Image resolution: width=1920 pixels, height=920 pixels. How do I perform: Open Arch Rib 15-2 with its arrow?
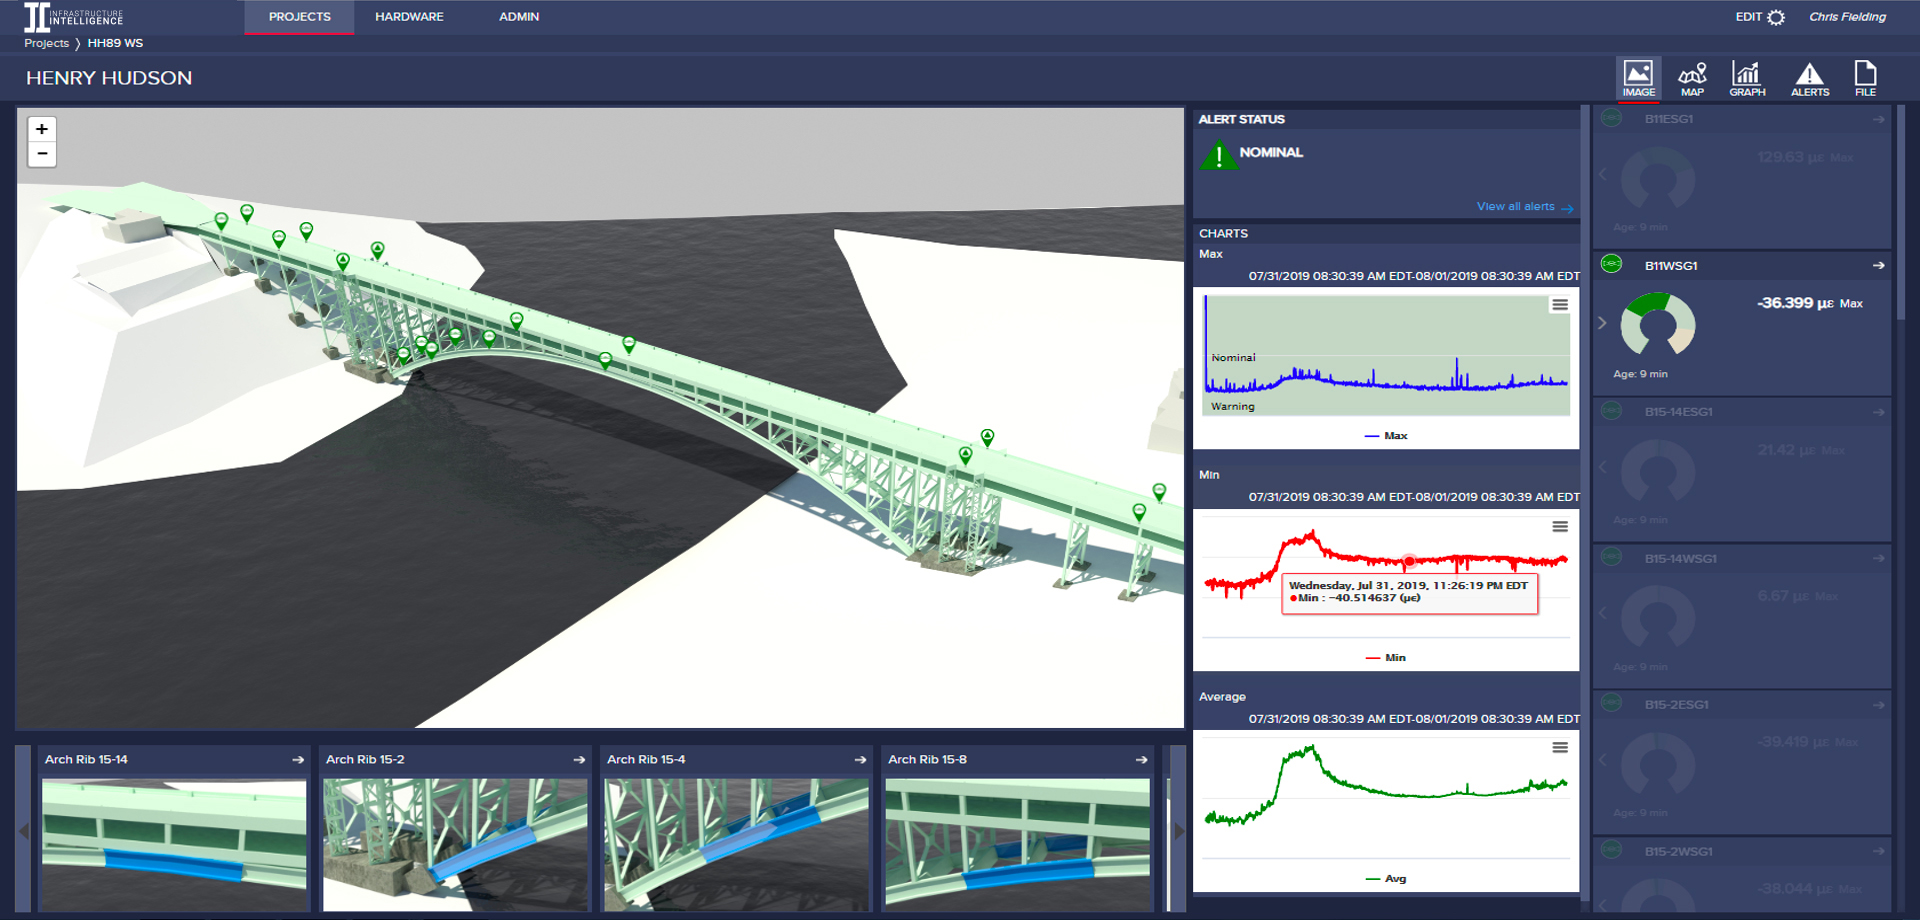579,760
